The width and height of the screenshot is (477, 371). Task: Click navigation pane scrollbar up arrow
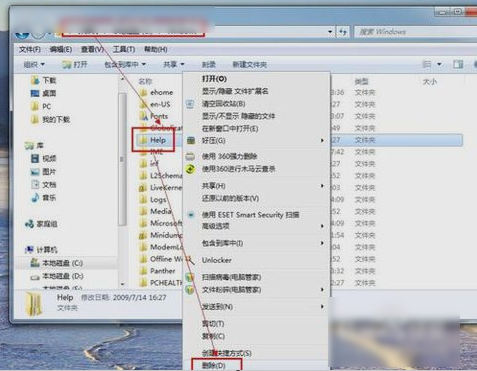[122, 79]
